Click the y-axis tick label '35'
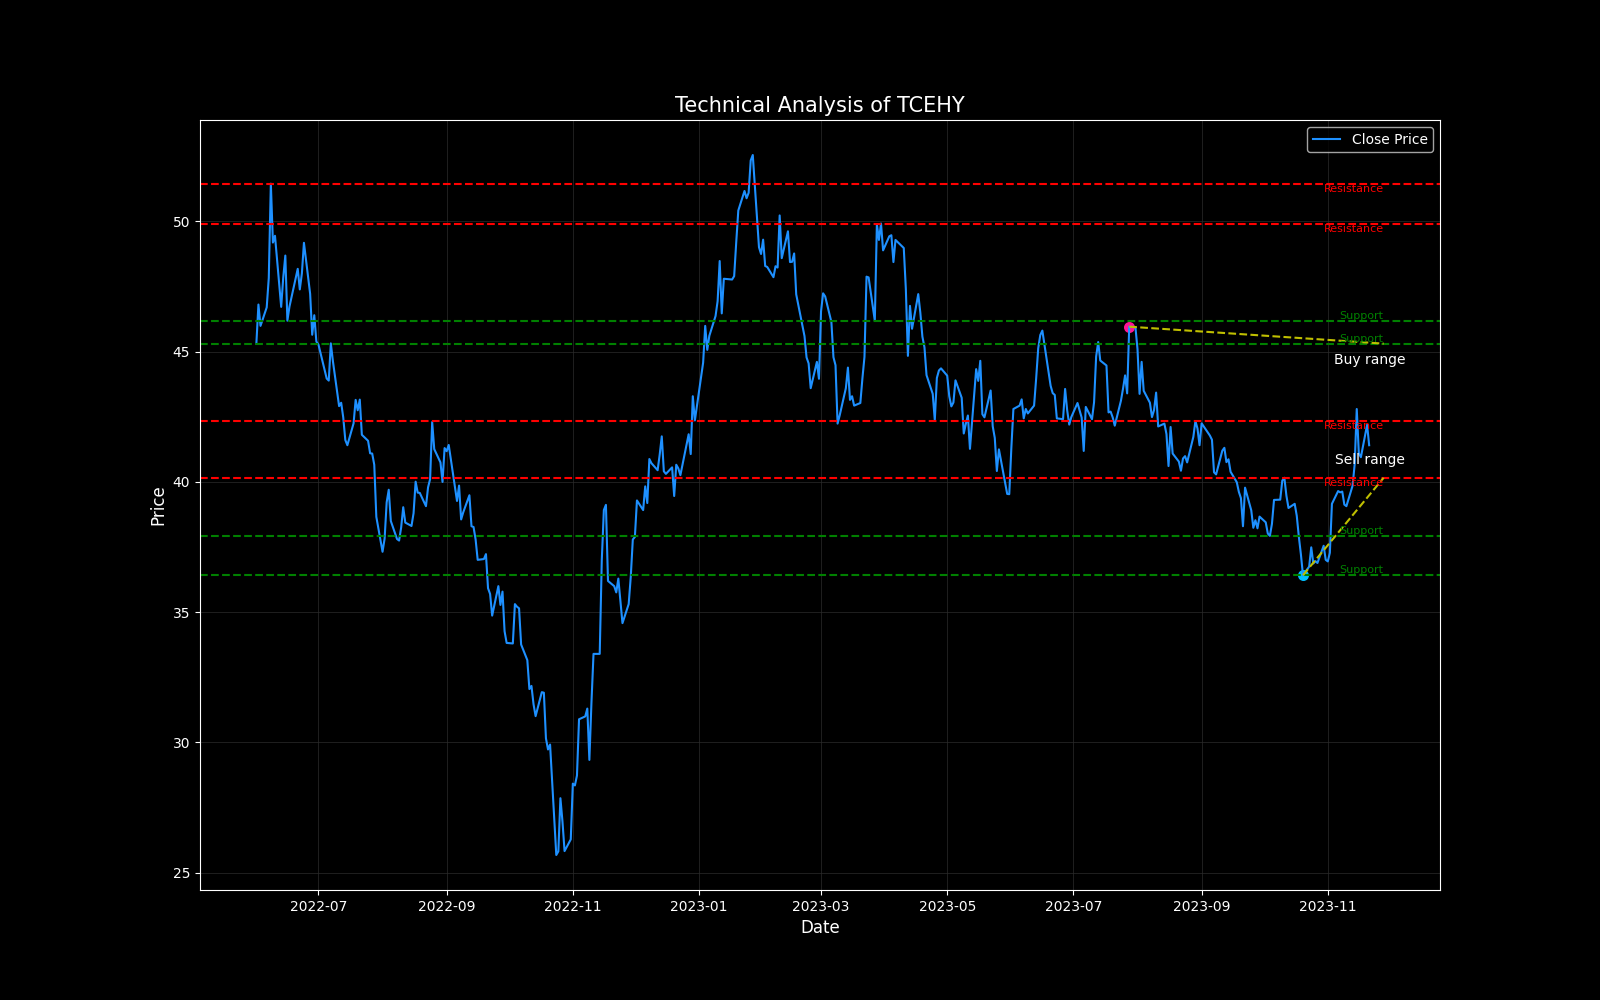Image resolution: width=1600 pixels, height=1000 pixels. (x=181, y=613)
